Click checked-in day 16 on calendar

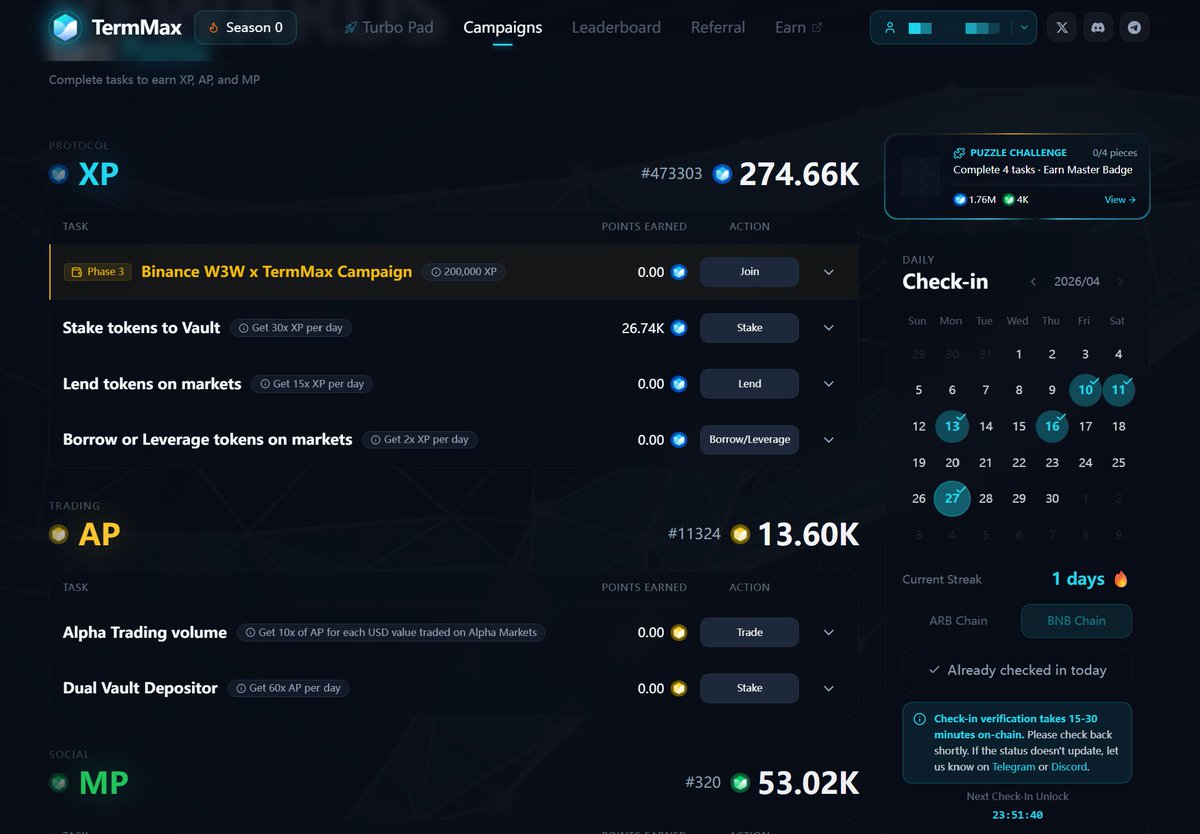click(x=1052, y=426)
